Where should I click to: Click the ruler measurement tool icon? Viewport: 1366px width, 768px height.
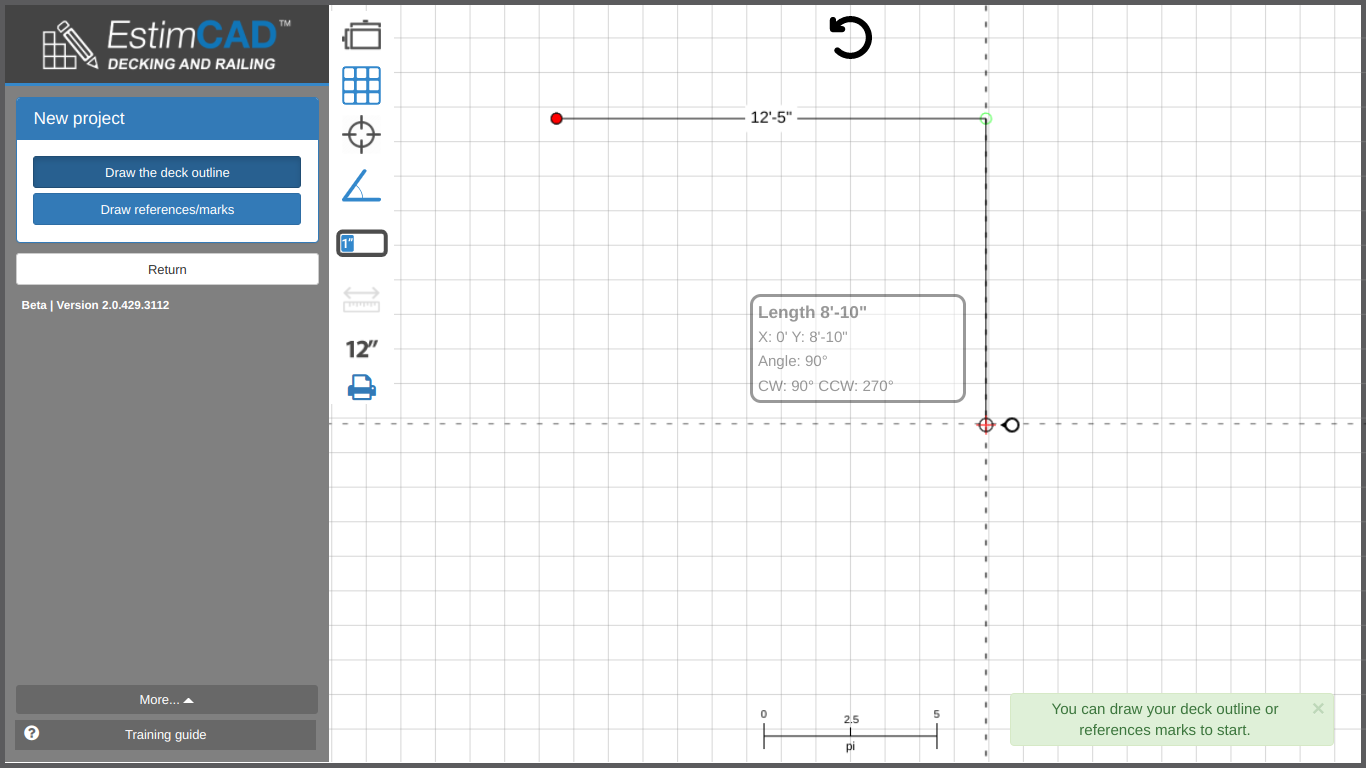click(361, 299)
